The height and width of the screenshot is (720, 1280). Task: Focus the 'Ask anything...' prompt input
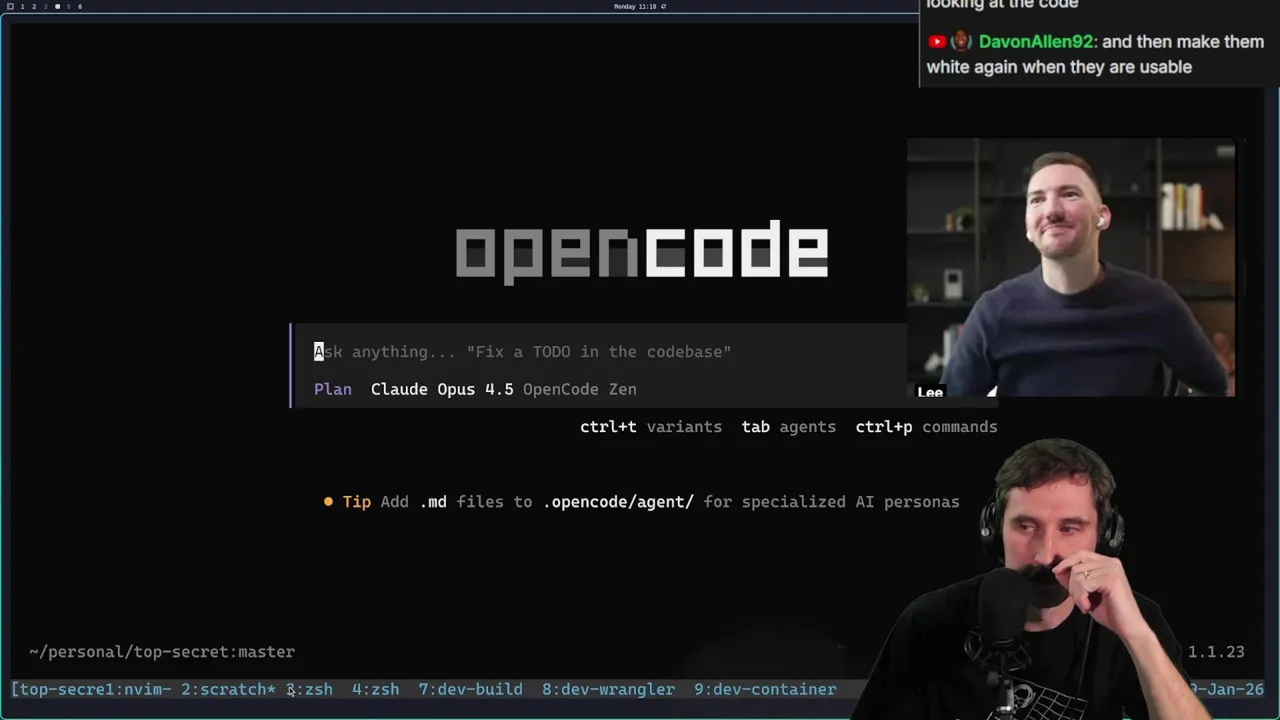(x=523, y=352)
